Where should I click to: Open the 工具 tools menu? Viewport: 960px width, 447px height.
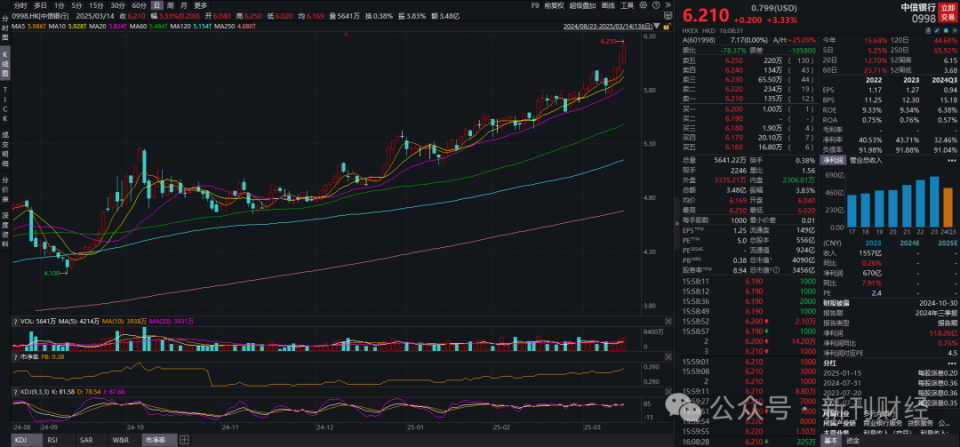627,5
